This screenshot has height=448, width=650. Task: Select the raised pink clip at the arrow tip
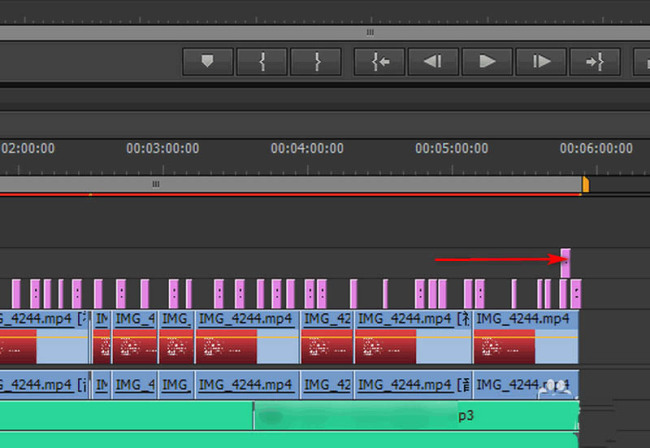(565, 263)
